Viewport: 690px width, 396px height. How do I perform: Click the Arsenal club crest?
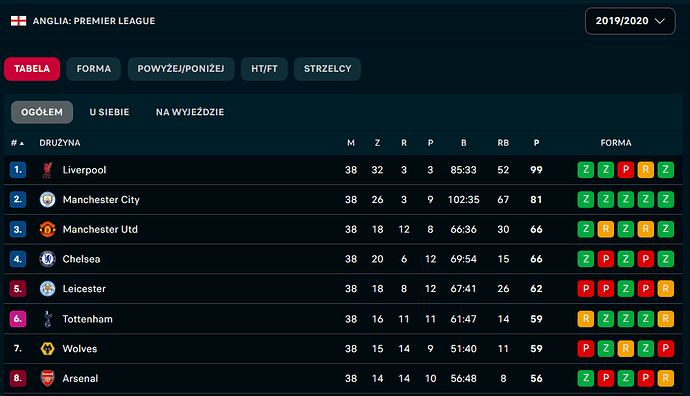[48, 378]
